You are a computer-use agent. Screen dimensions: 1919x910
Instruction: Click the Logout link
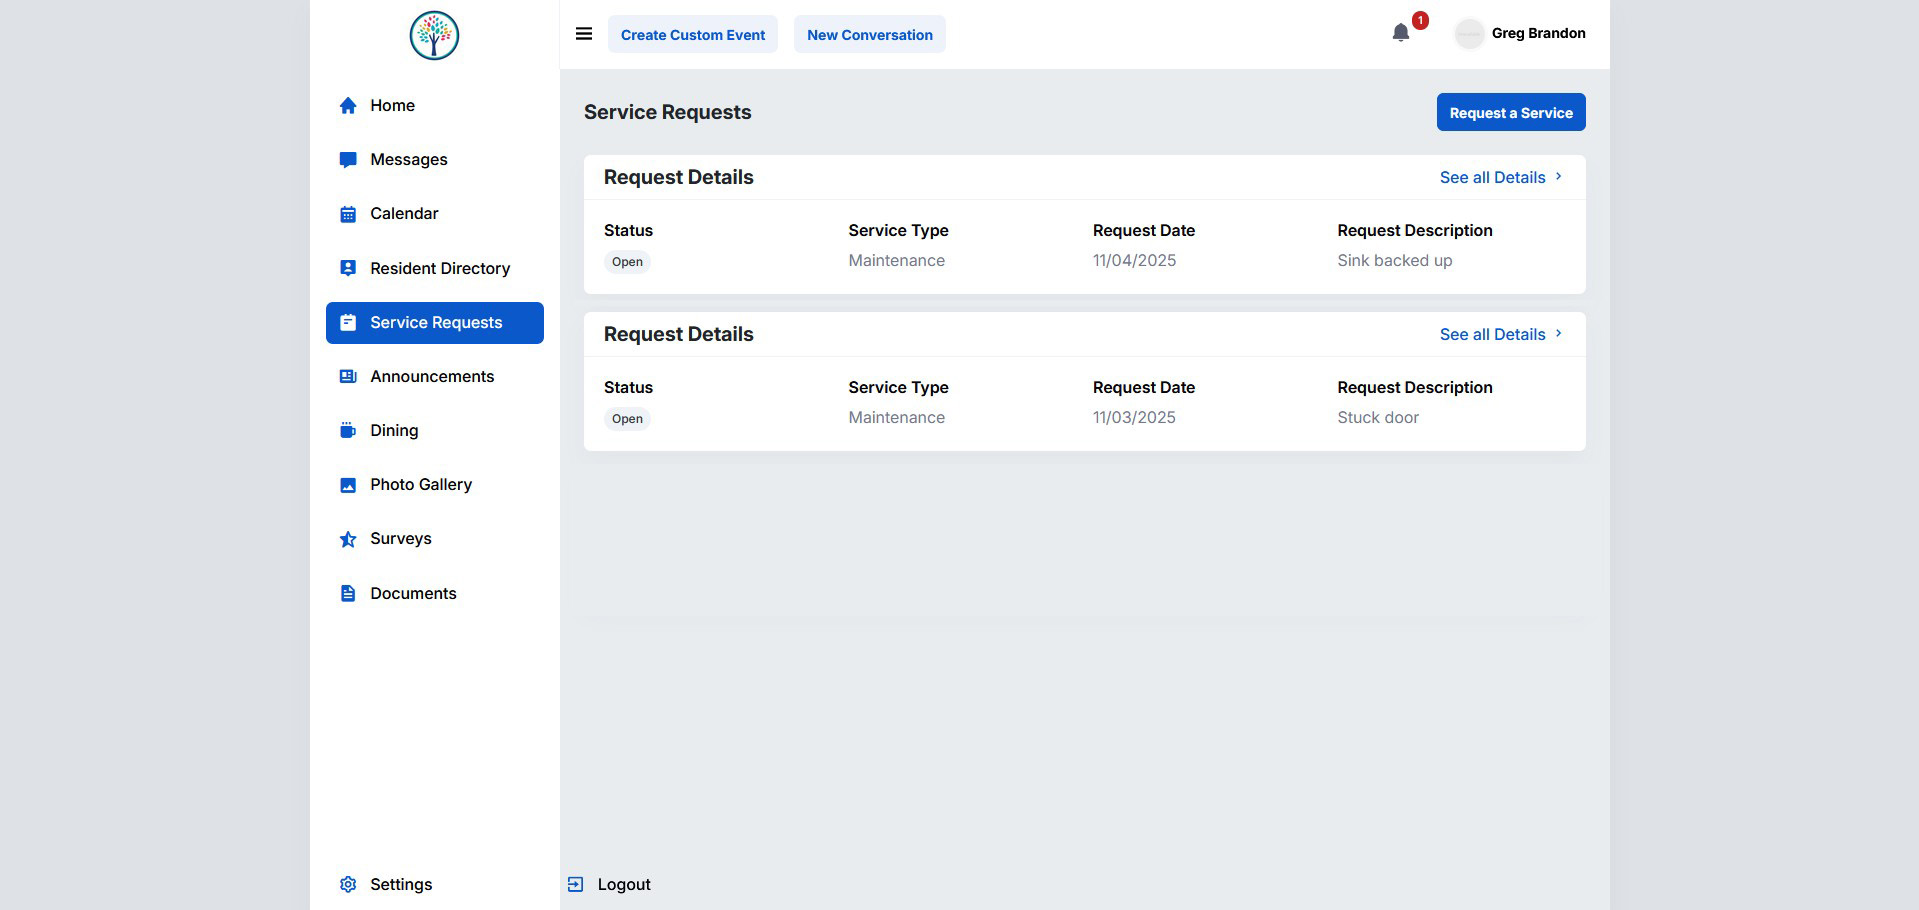[x=624, y=885]
